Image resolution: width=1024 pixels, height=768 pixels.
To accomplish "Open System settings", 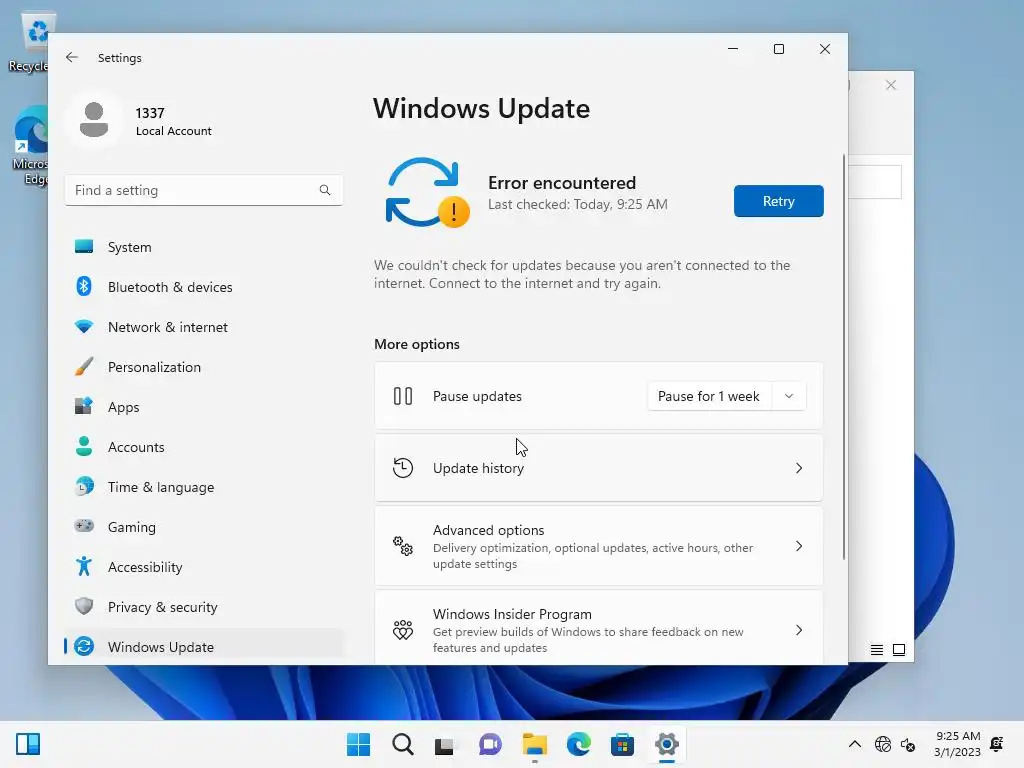I will coord(204,247).
